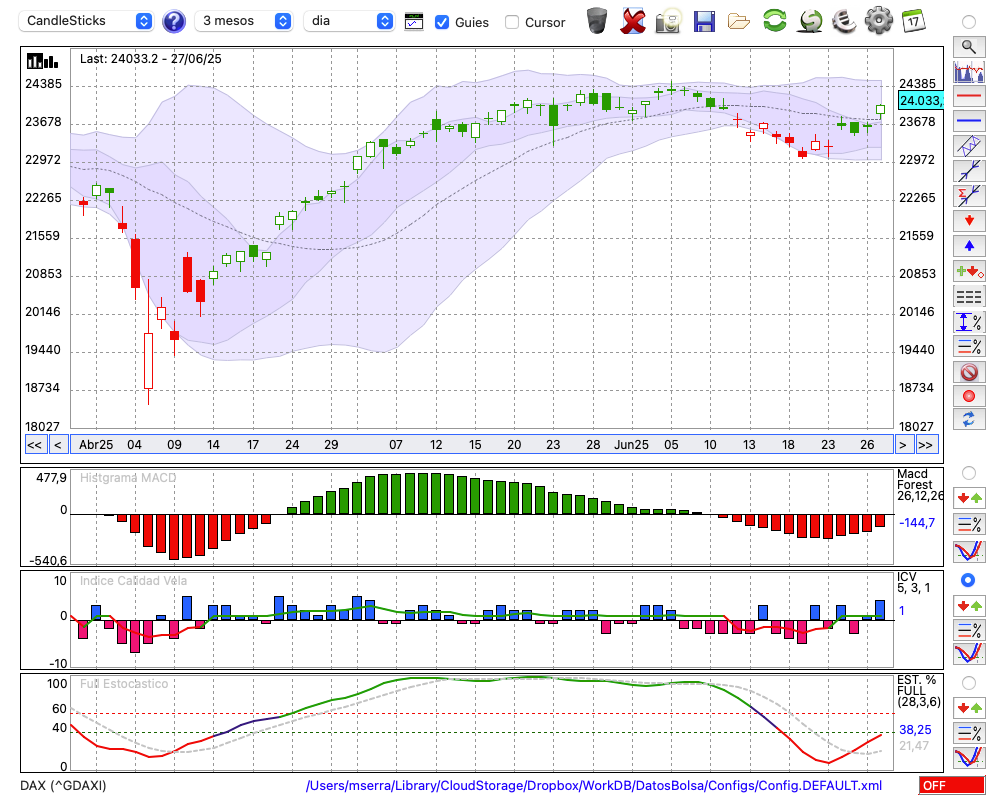Click the blue rotating arrows icon in sidebar
This screenshot has height=800, width=1000.
click(x=969, y=420)
